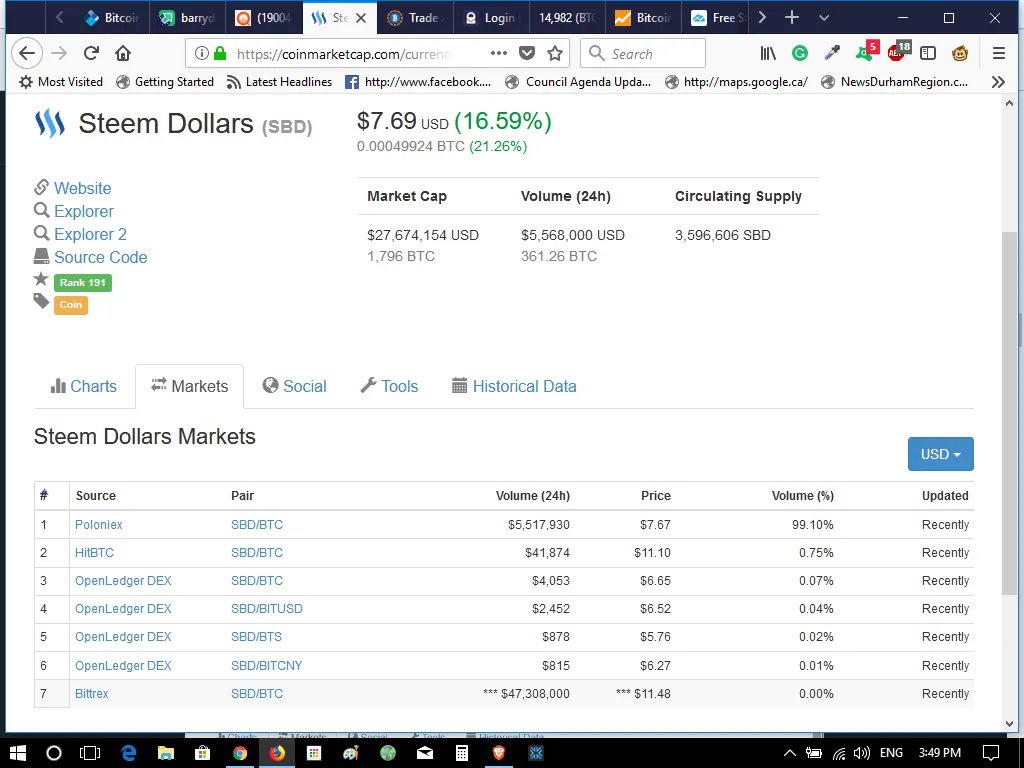This screenshot has height=768, width=1024.
Task: Show site information for coinmarketcap
Action: tap(202, 54)
